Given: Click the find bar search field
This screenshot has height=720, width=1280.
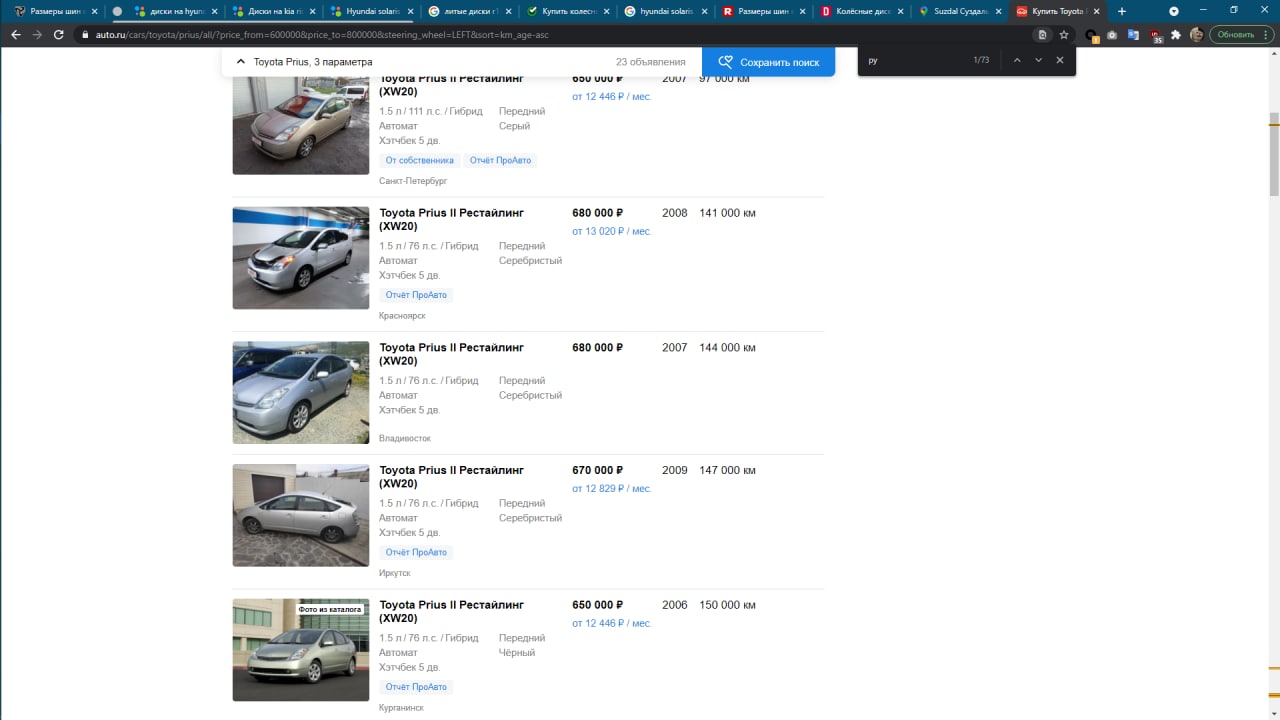Looking at the screenshot, I should click(915, 60).
